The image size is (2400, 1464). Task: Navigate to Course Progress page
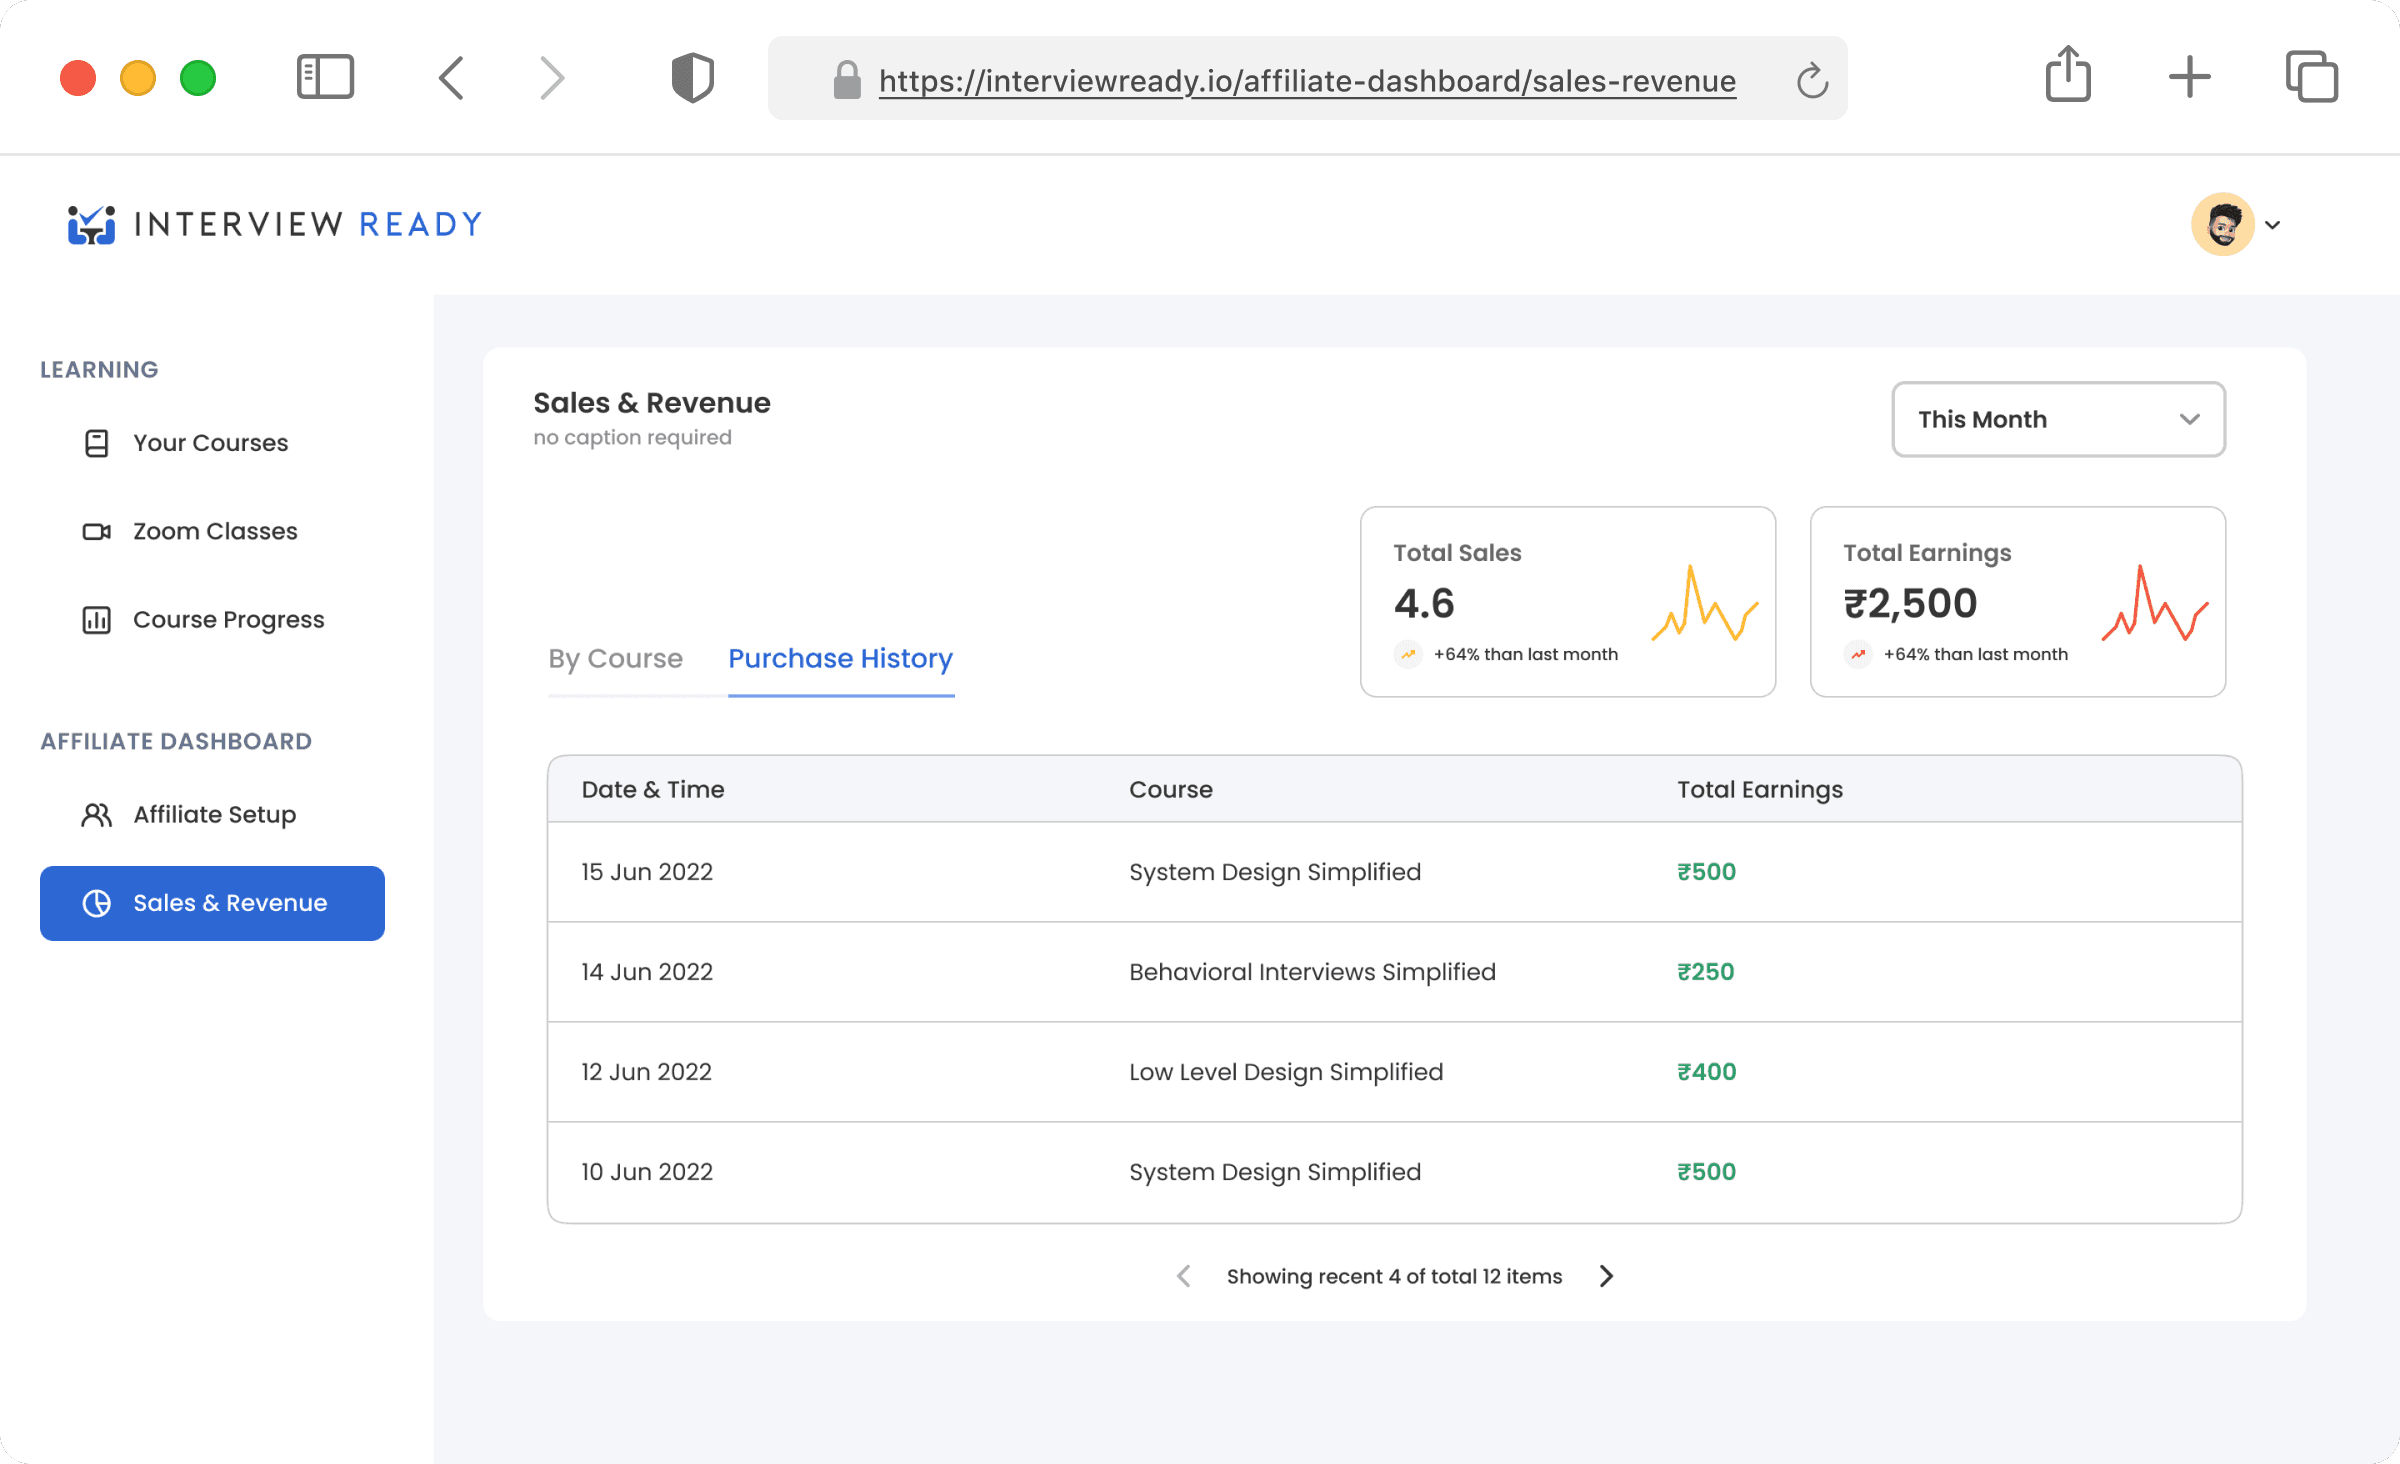[x=228, y=620]
